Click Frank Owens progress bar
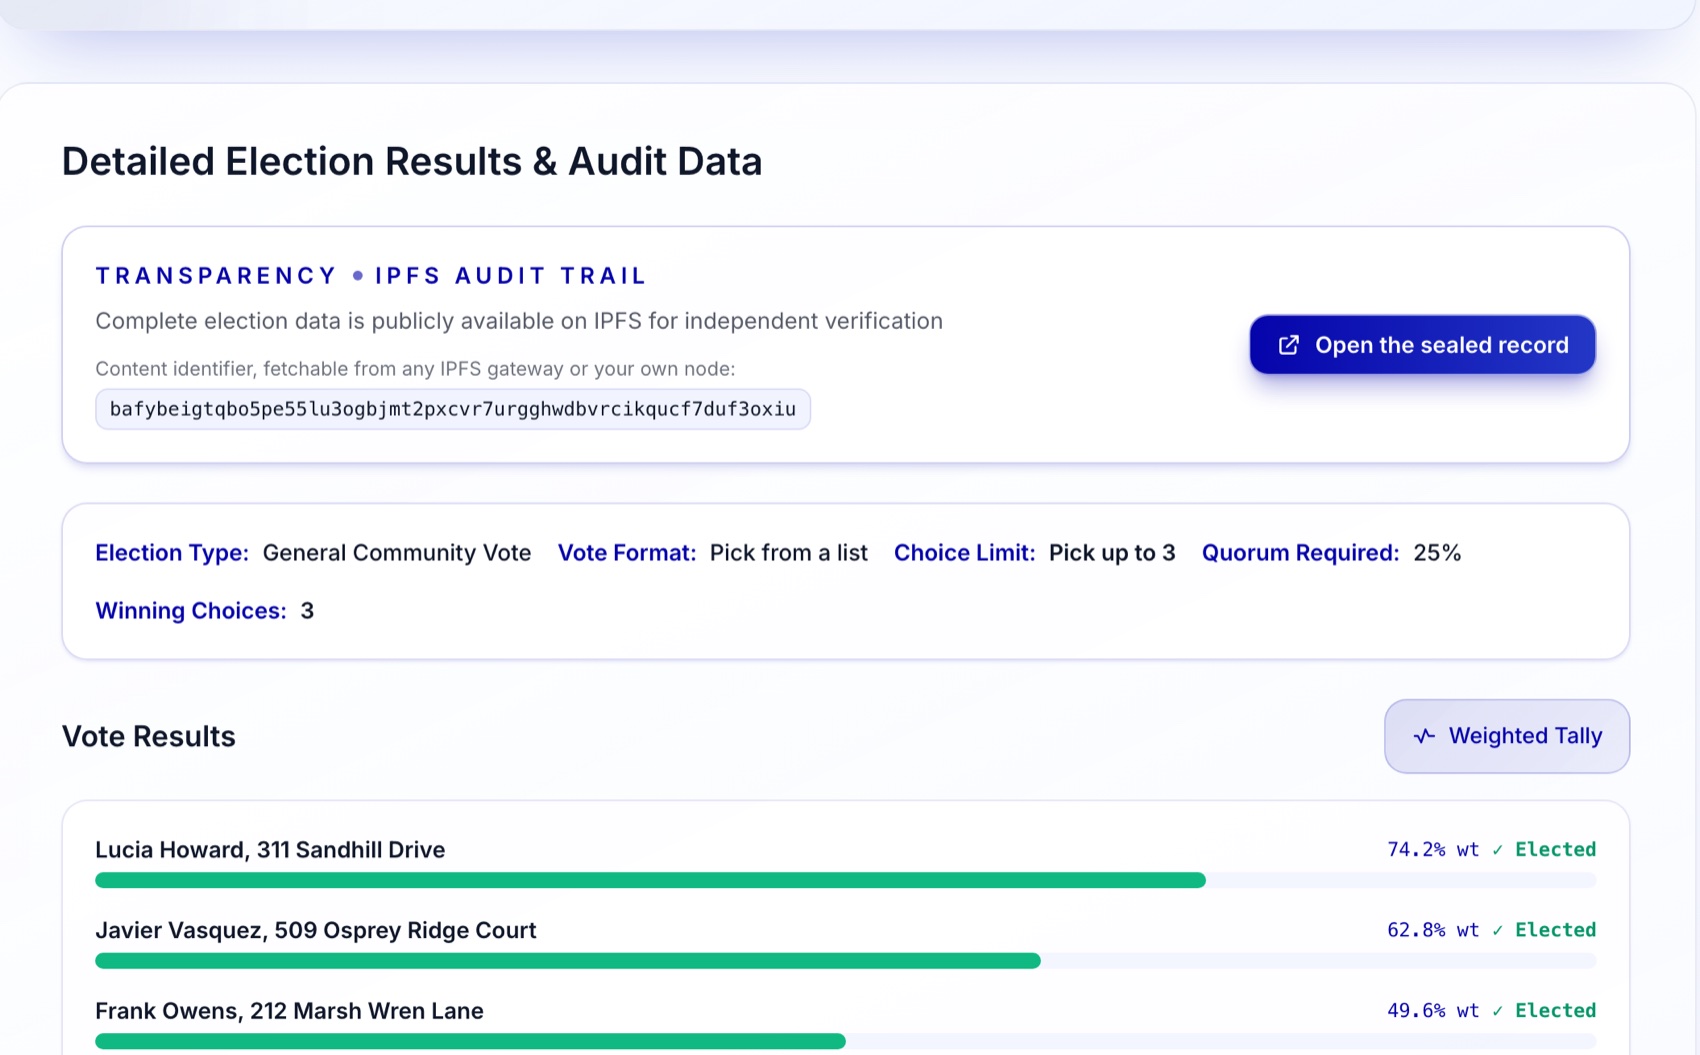 [846, 1041]
